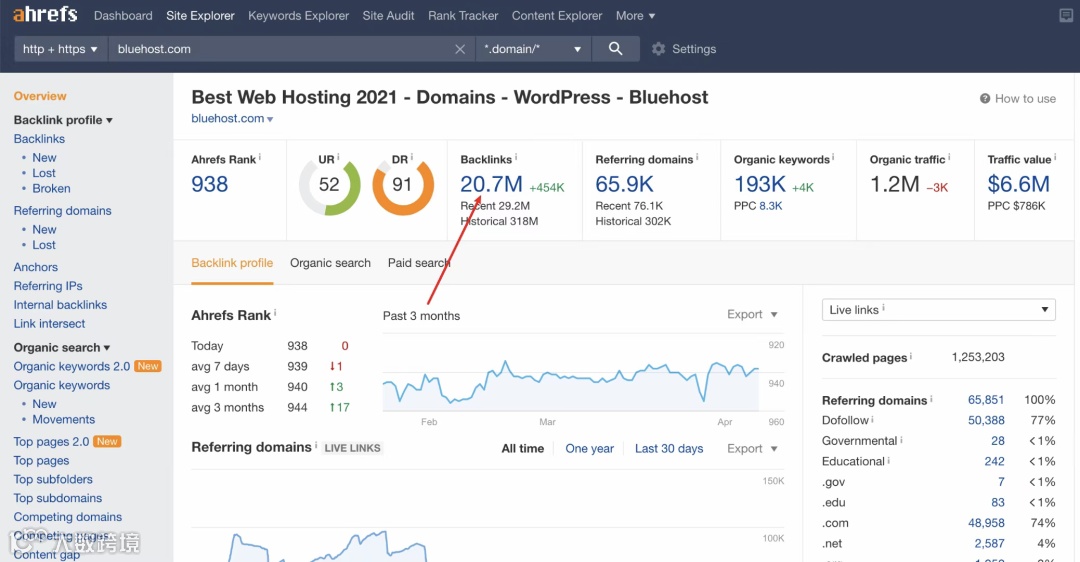Open the Live links dropdown
This screenshot has width=1080, height=562.
tap(938, 310)
